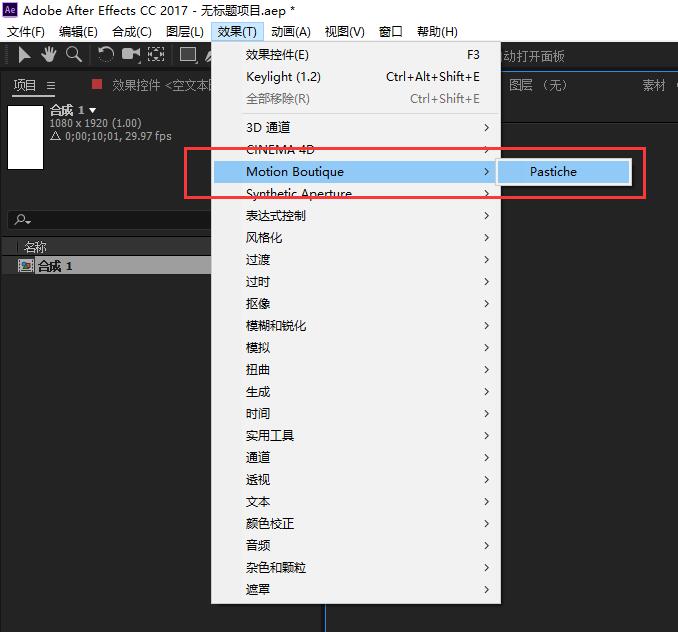Switch to the 素材 viewer tab
Viewport: 678px width, 632px height.
(654, 85)
